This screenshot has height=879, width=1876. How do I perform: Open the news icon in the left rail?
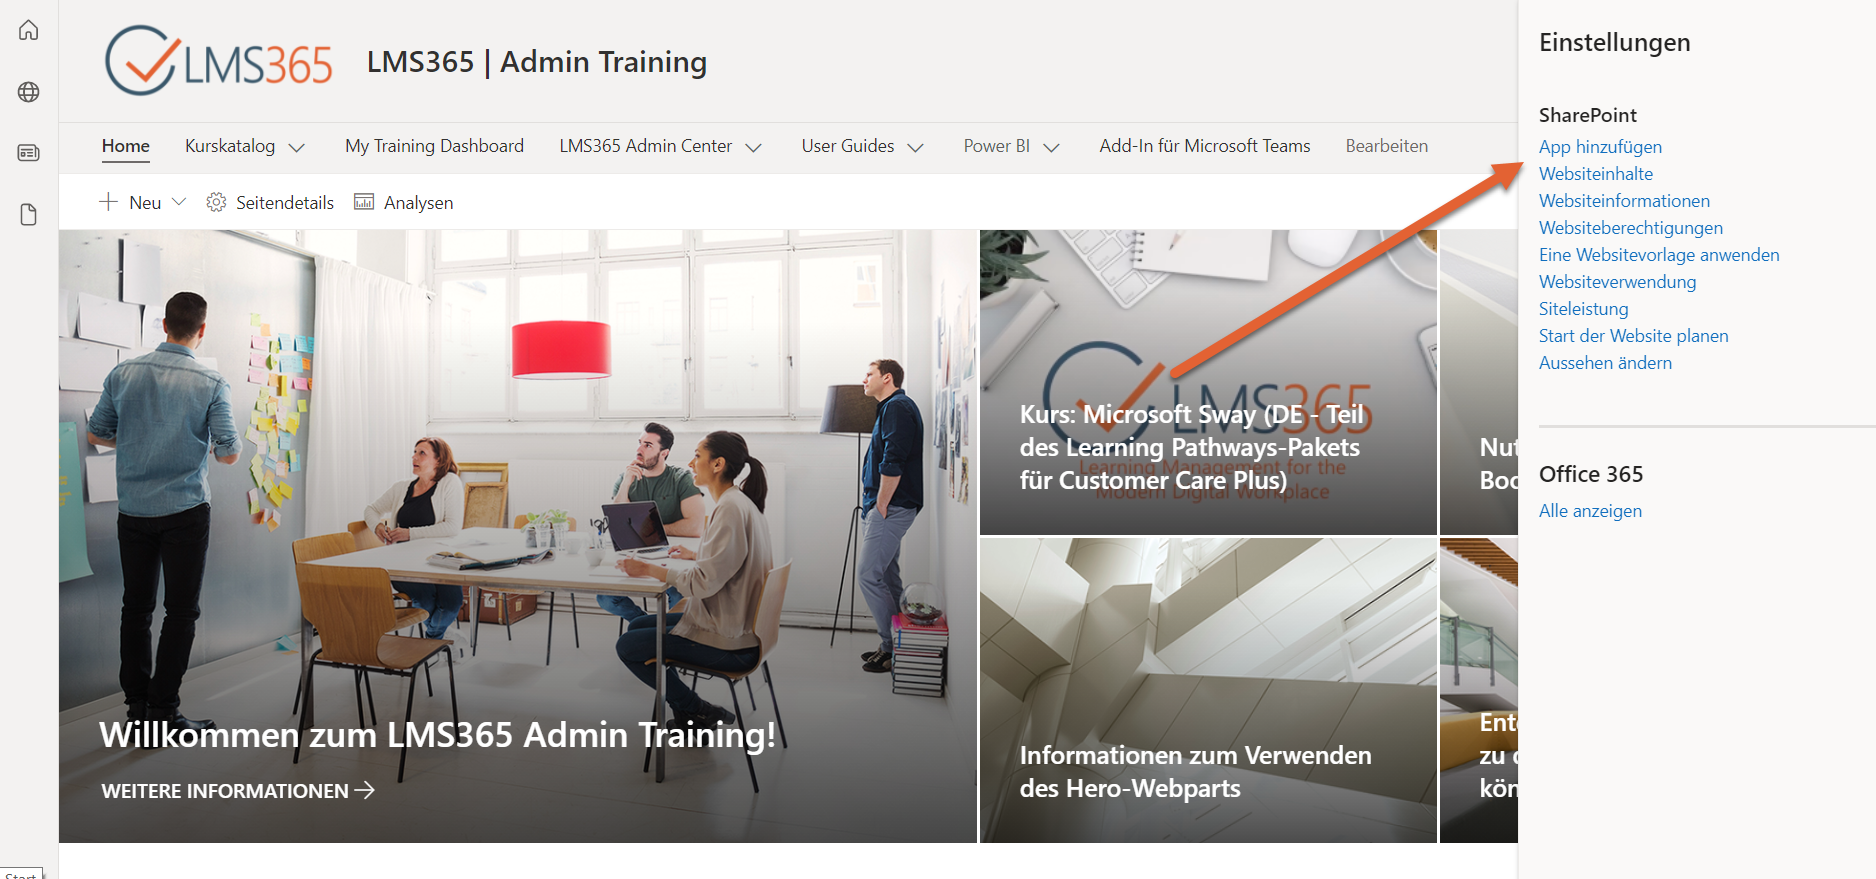pos(29,153)
